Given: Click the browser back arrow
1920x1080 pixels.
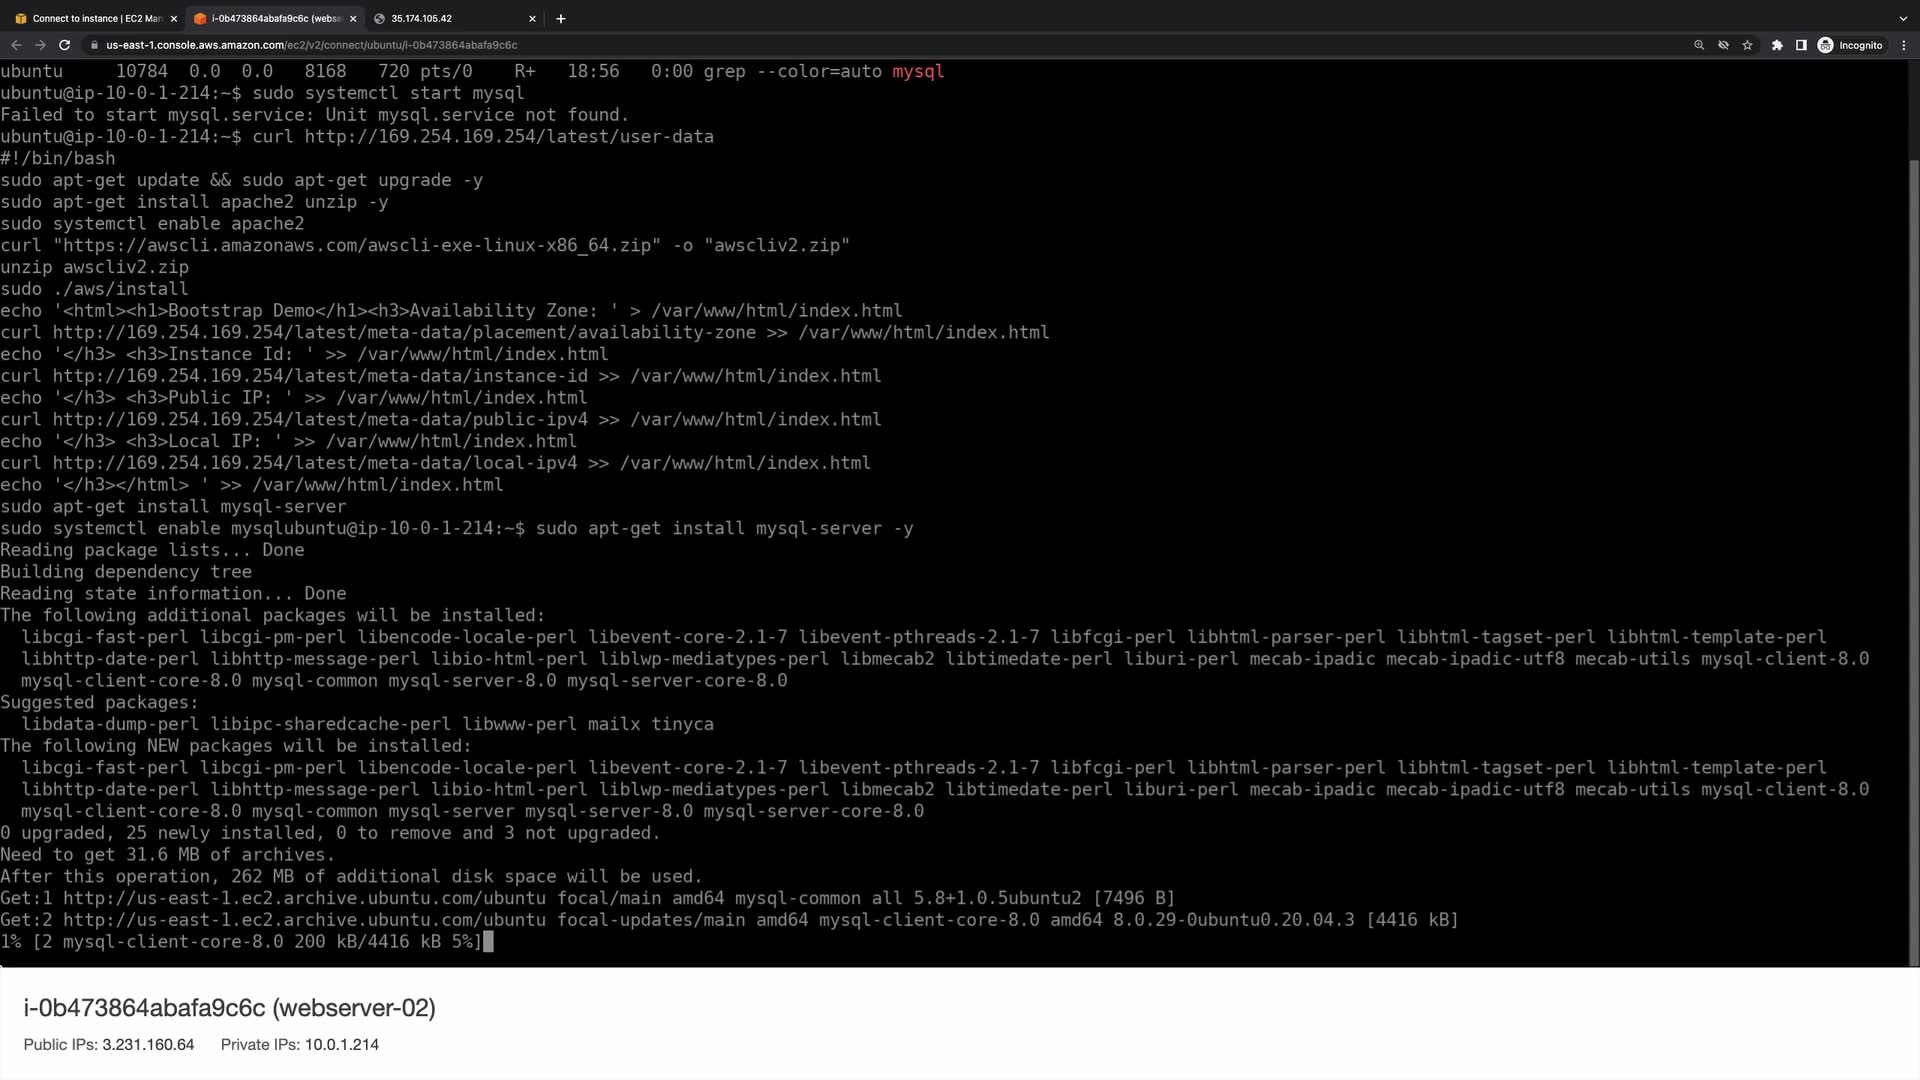Looking at the screenshot, I should pos(16,45).
